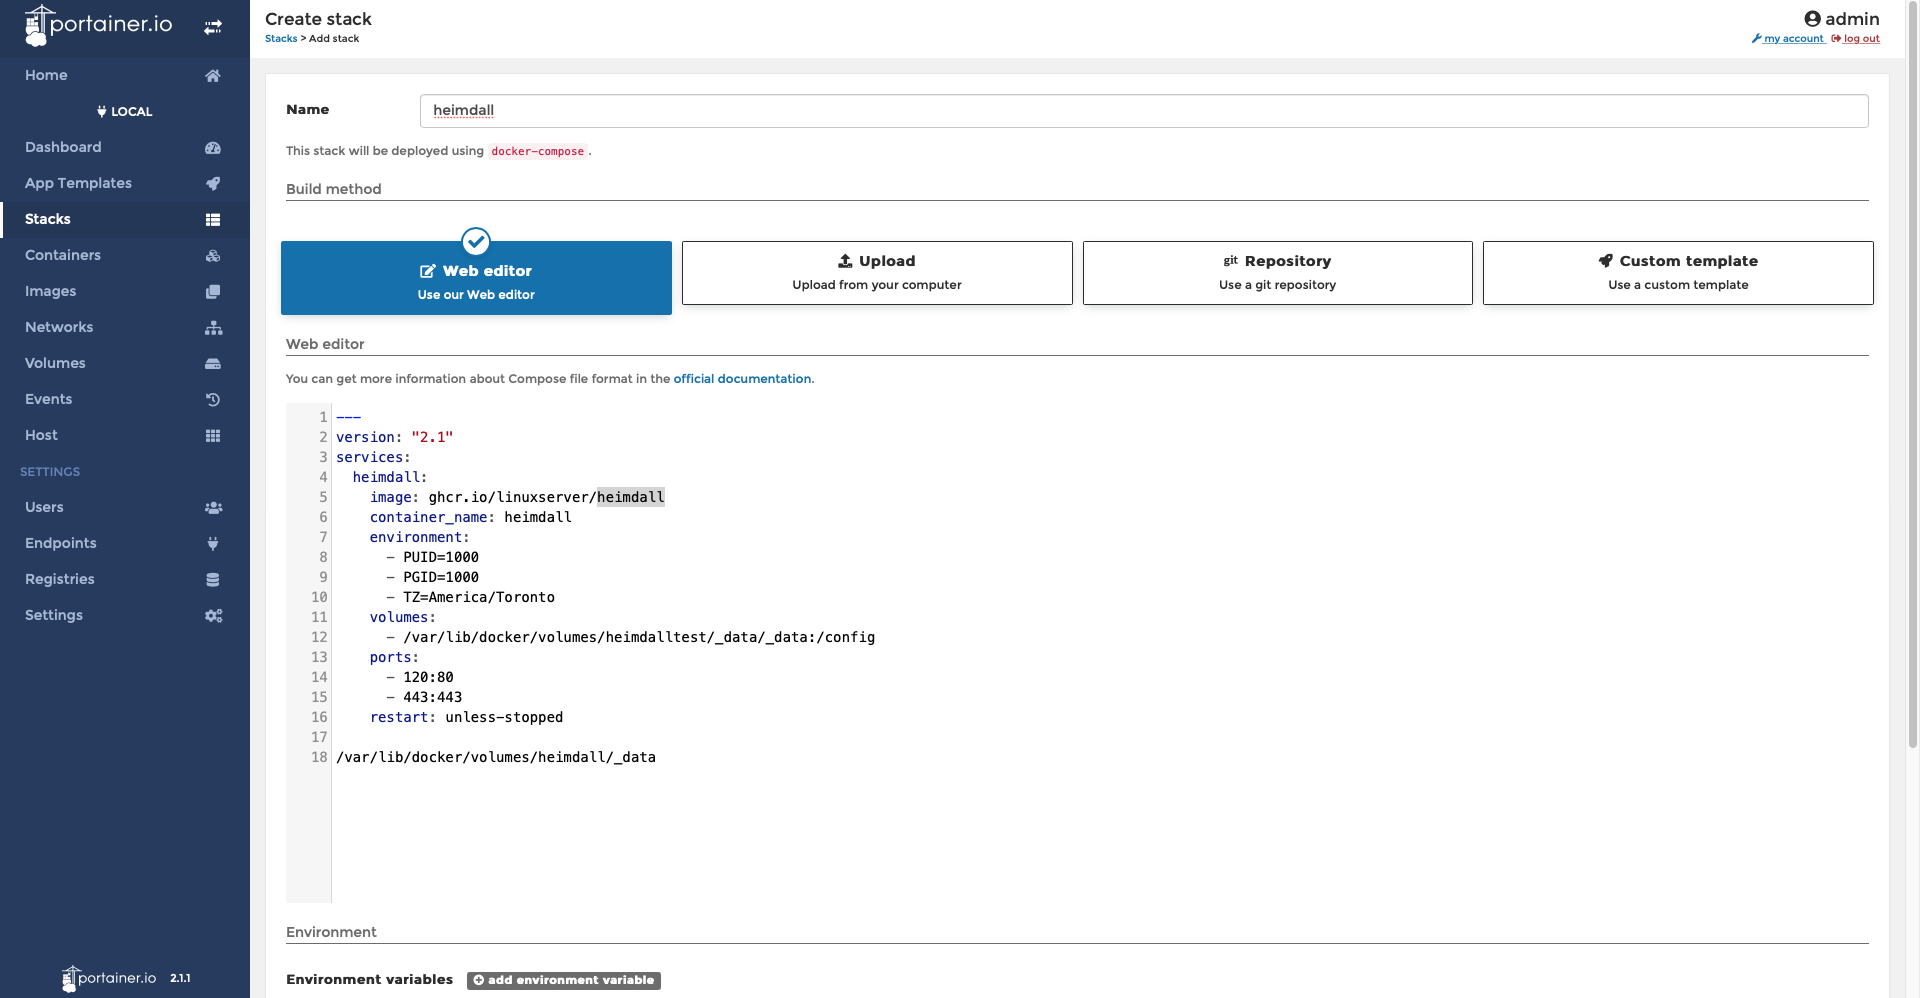Click the LOCAL endpoint label
The image size is (1920, 998).
click(x=125, y=112)
